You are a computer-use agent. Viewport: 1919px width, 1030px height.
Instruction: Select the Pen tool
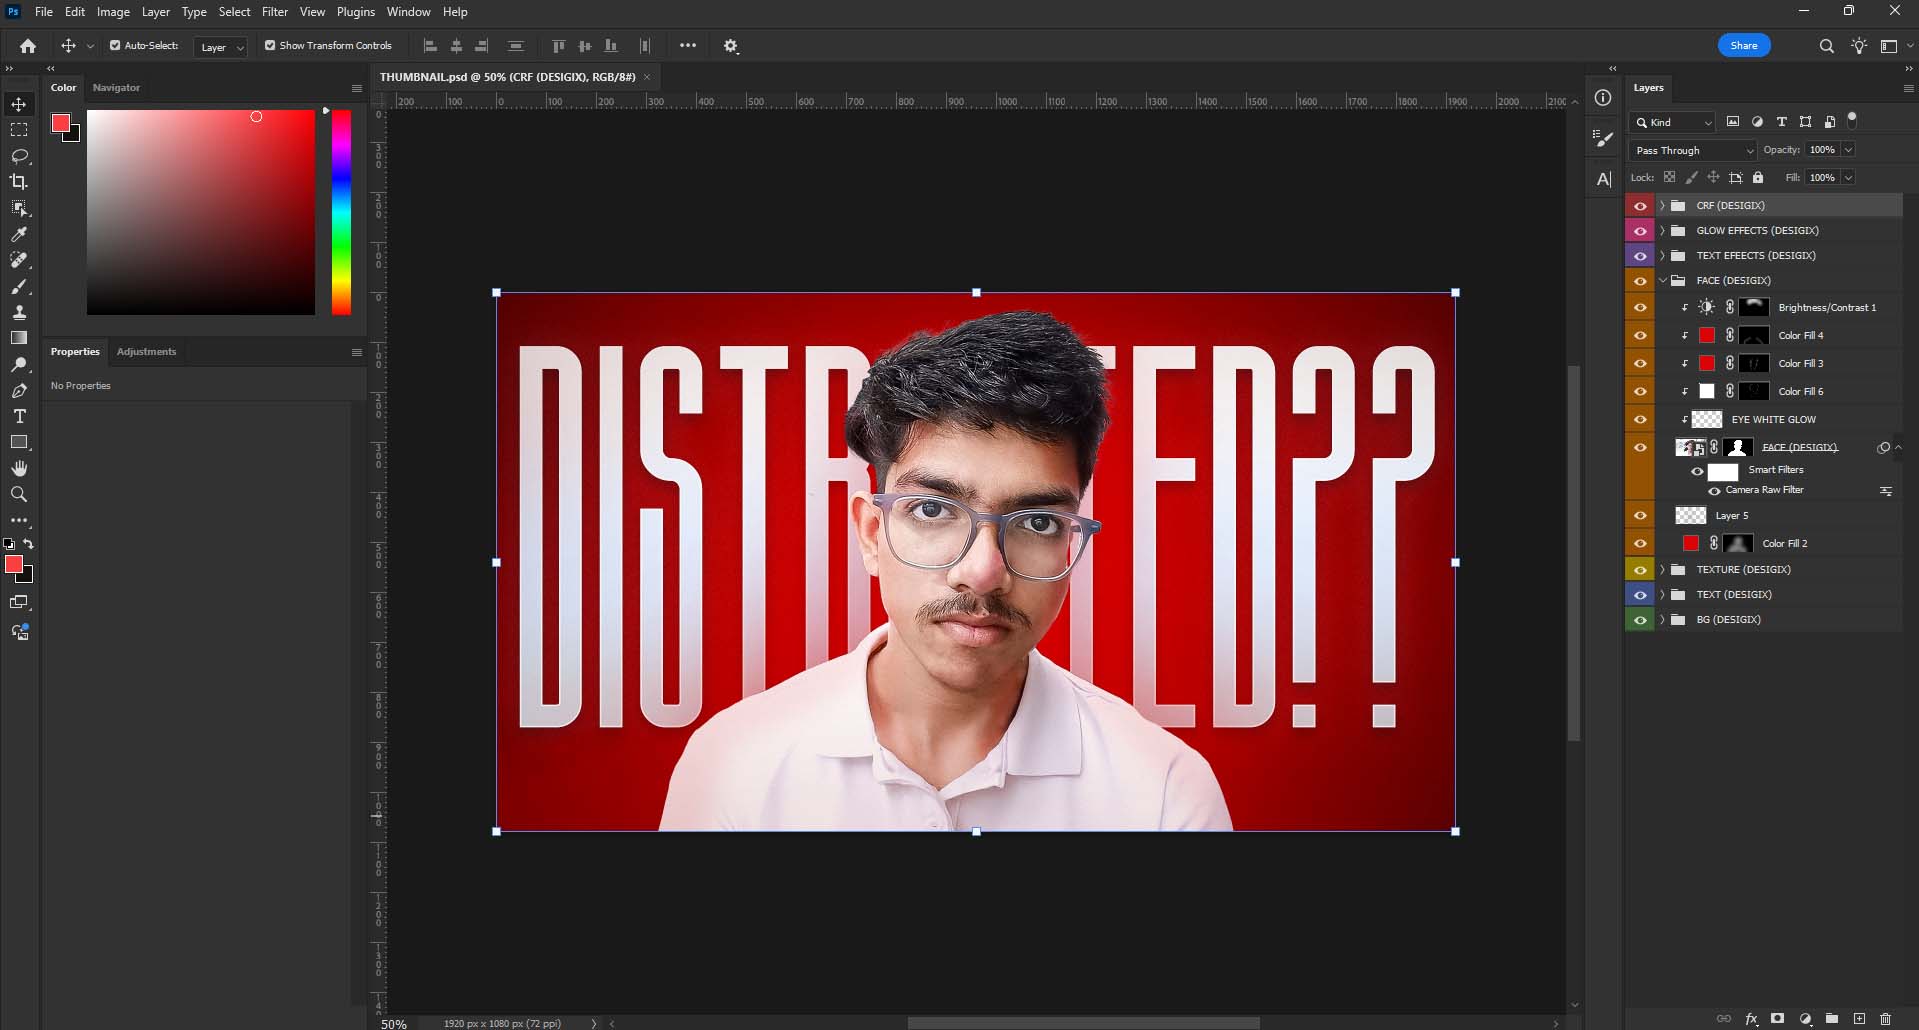tap(19, 390)
